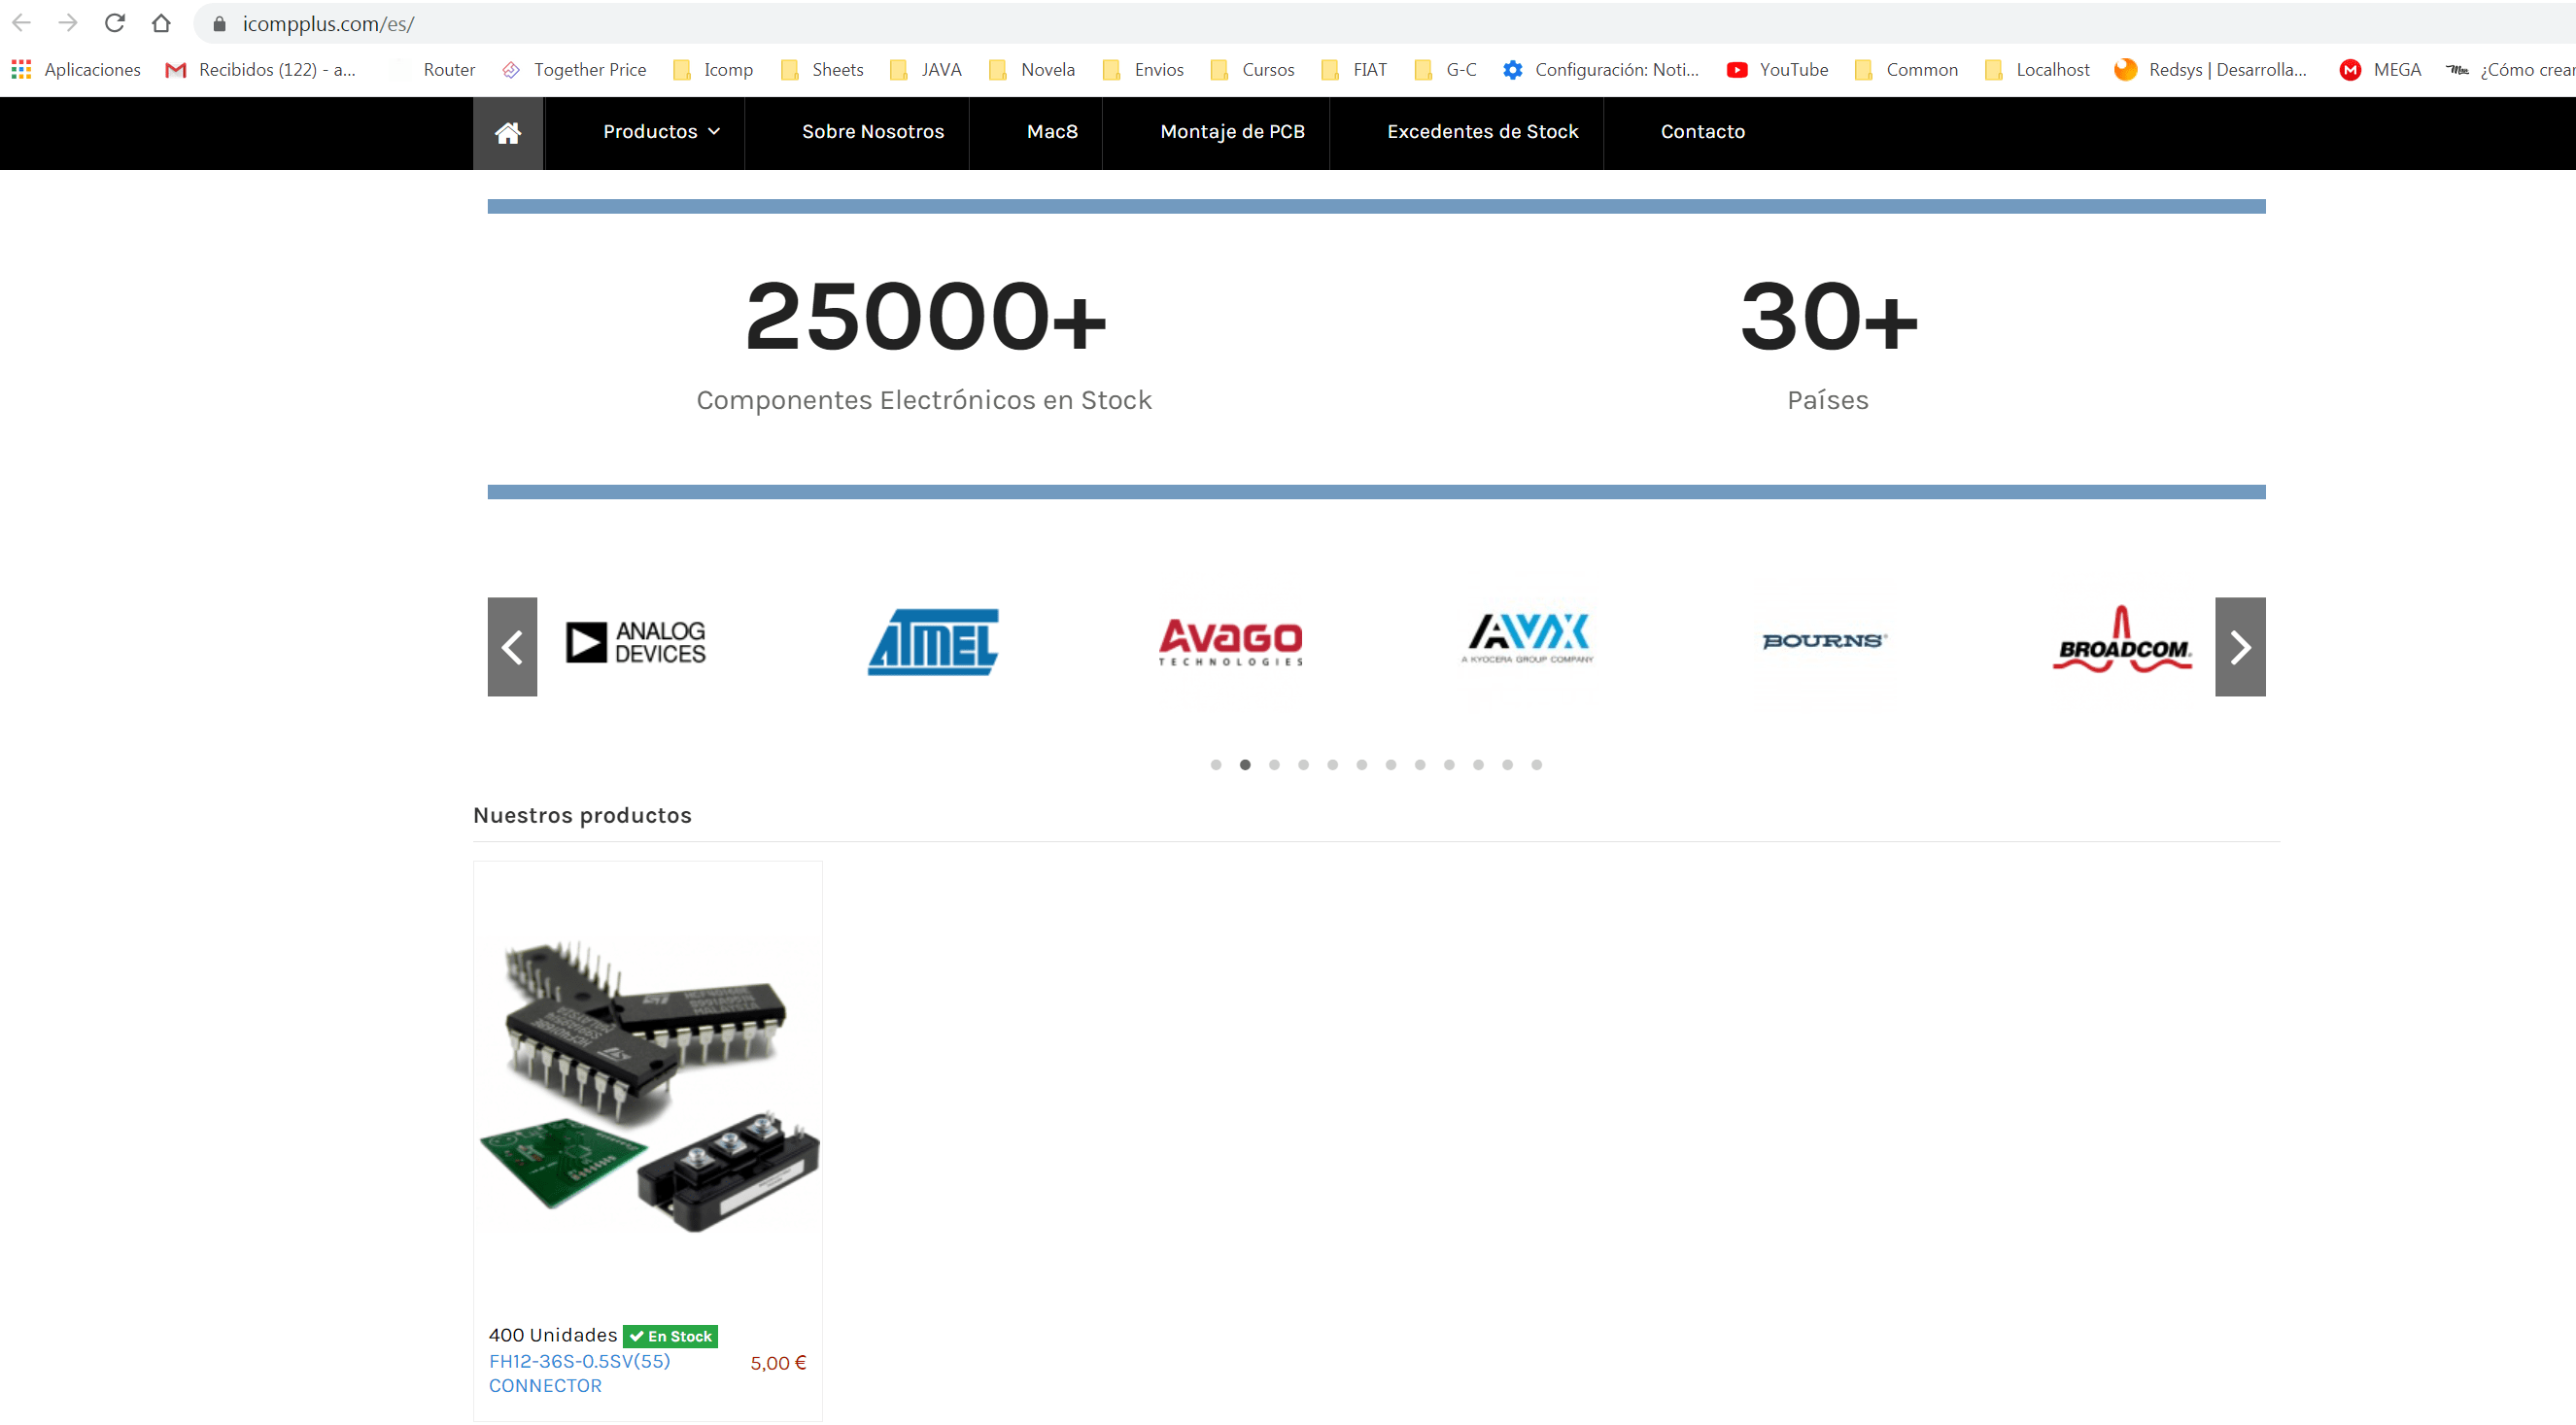Open the FIAT bookmarks folder

pyautogui.click(x=1354, y=69)
